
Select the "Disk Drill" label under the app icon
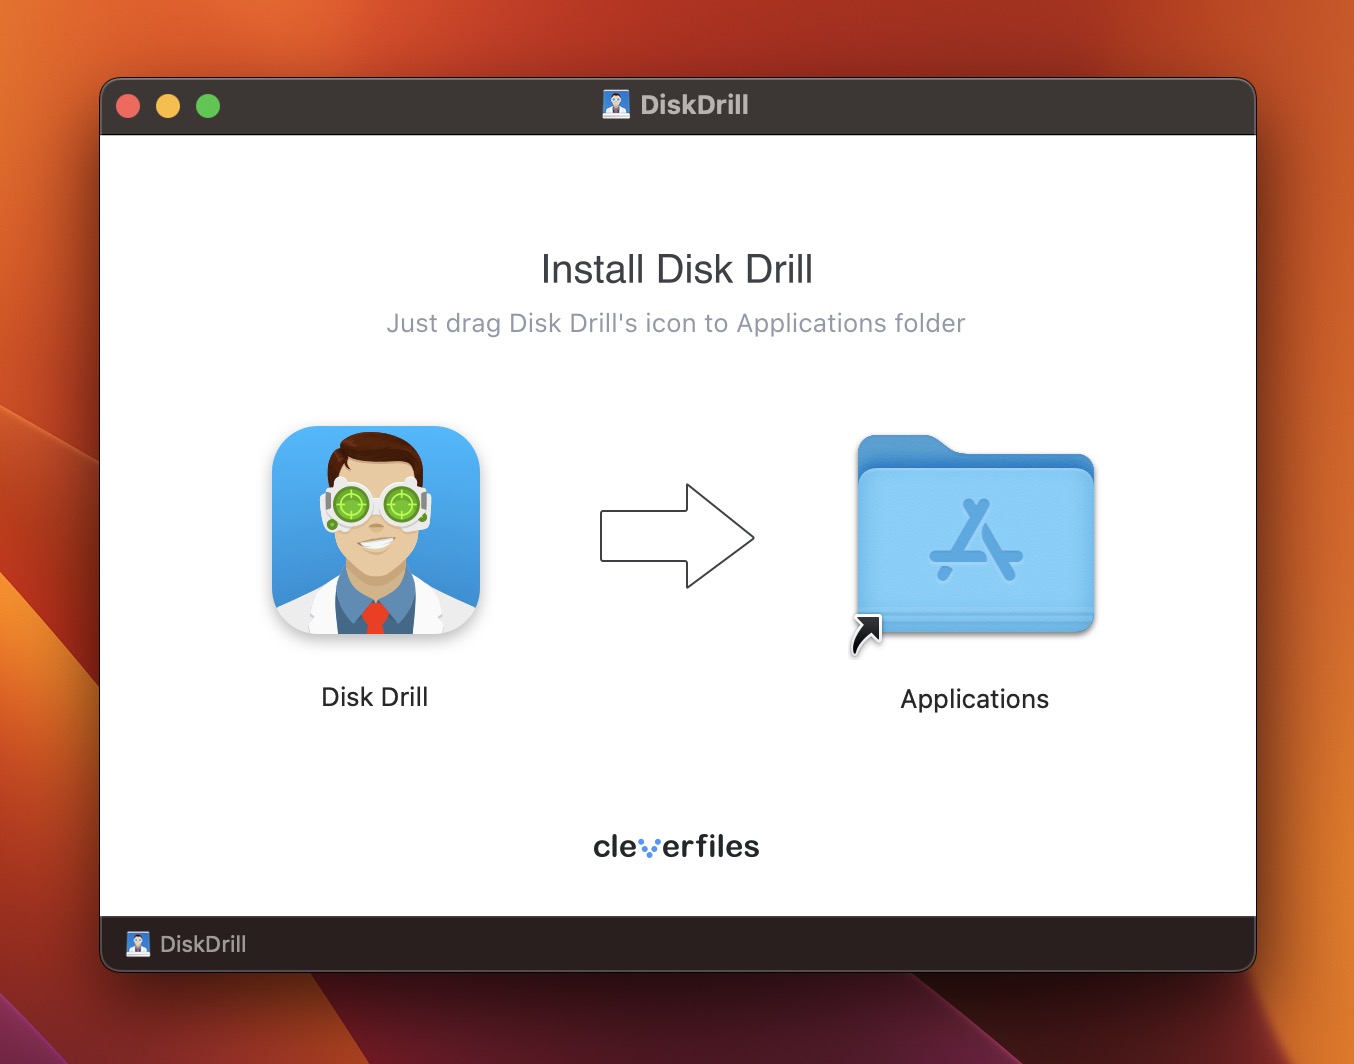[x=374, y=697]
